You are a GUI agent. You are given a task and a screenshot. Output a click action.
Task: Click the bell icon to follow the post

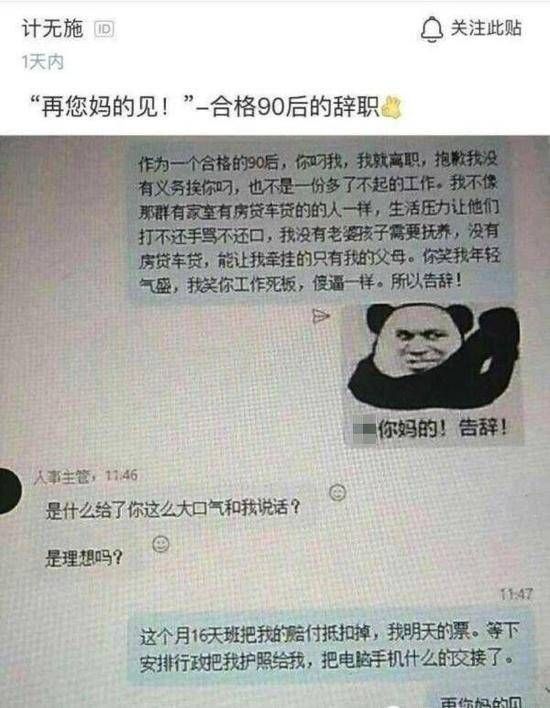(431, 29)
